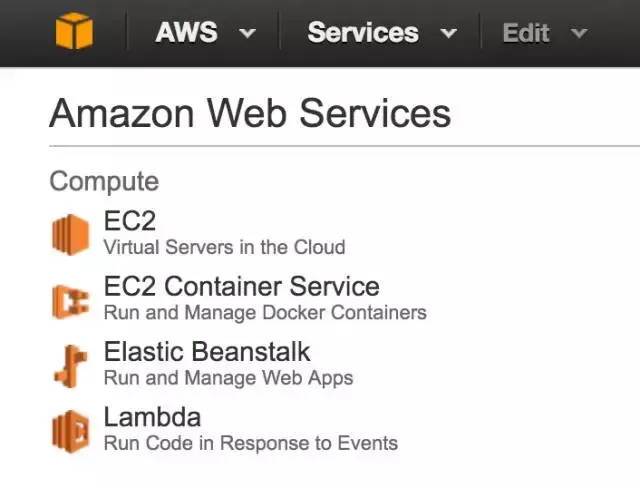The width and height of the screenshot is (640, 488).
Task: Navigate to the Elastic Beanstalk link
Action: [x=207, y=352]
